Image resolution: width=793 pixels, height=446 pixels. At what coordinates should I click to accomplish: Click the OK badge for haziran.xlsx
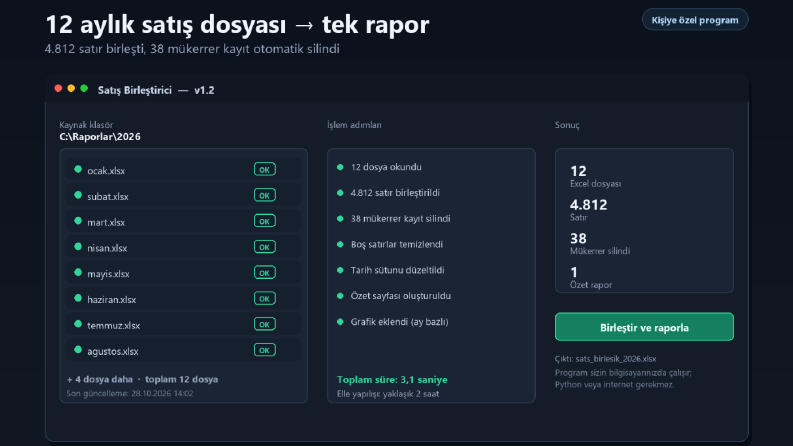pos(265,298)
